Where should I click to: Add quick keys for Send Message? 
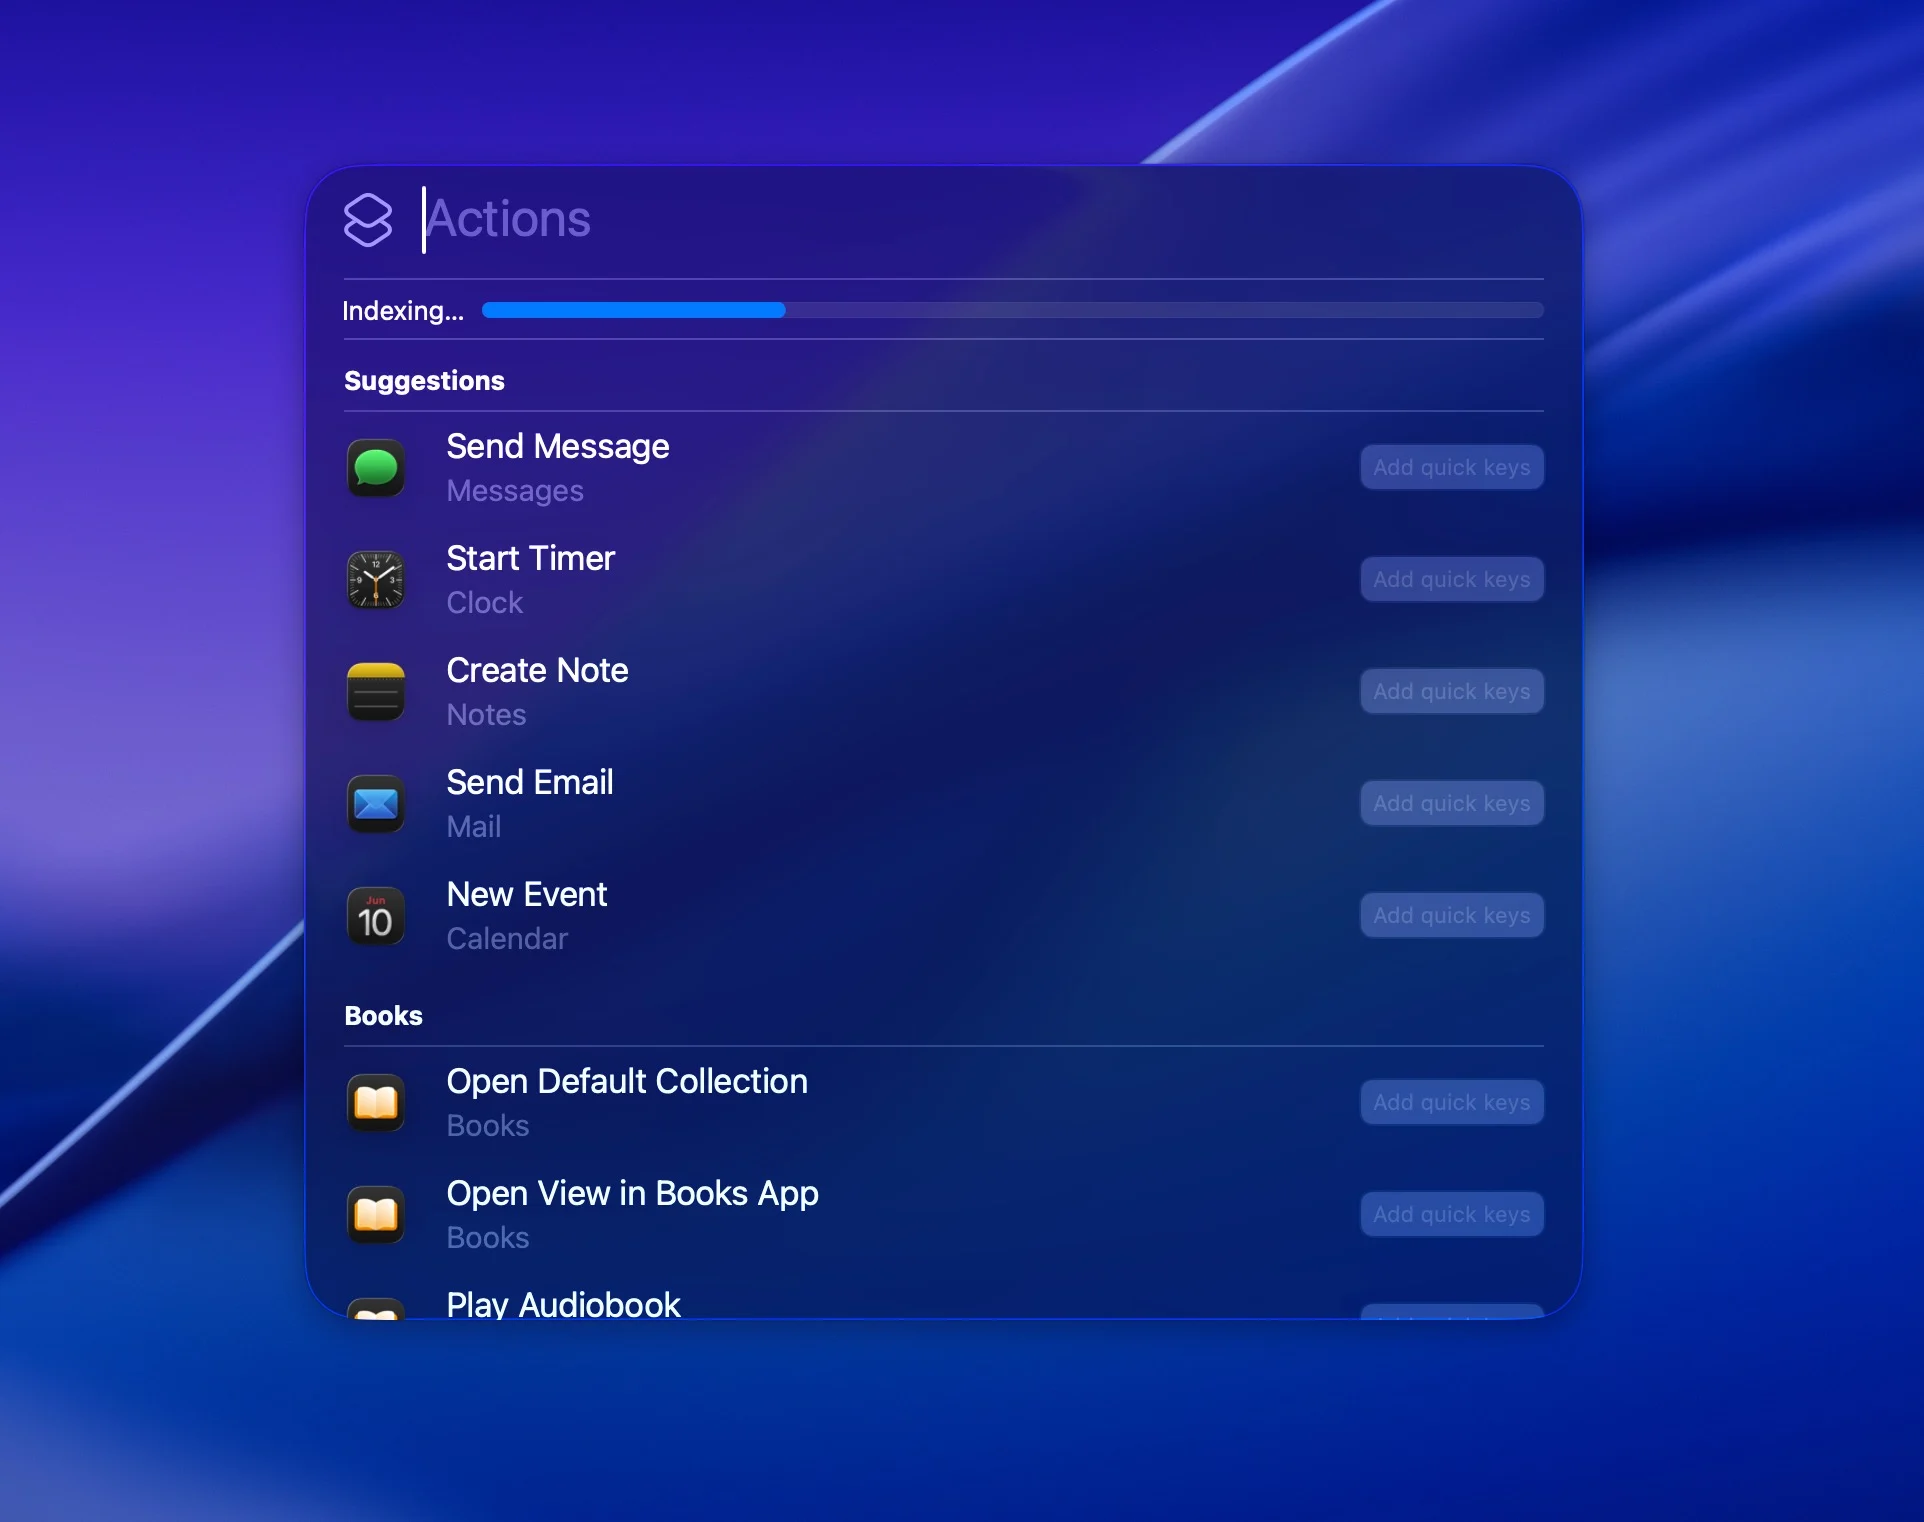pos(1451,468)
